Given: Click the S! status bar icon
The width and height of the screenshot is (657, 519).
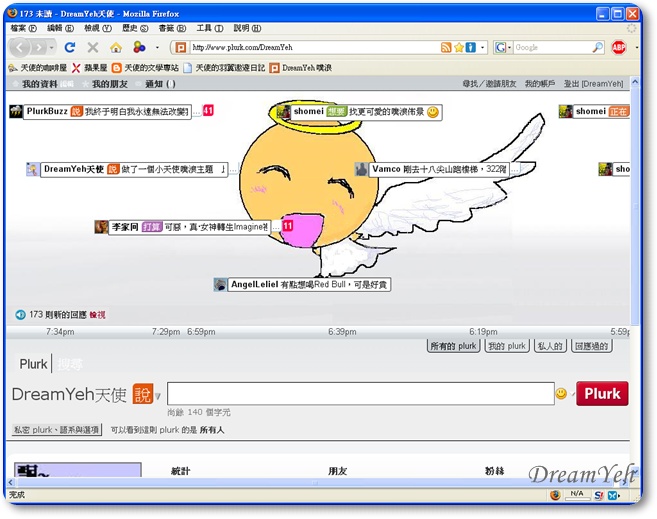Looking at the screenshot, I should point(599,495).
